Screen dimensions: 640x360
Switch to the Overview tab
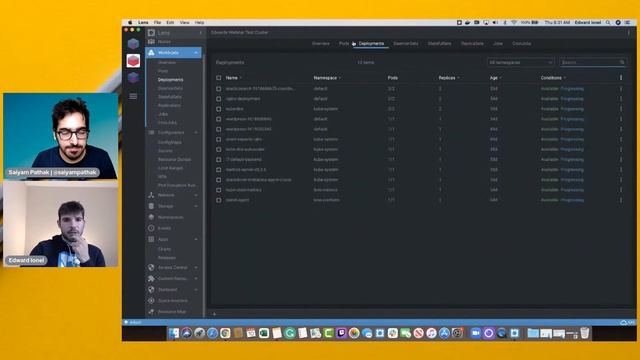(320, 43)
